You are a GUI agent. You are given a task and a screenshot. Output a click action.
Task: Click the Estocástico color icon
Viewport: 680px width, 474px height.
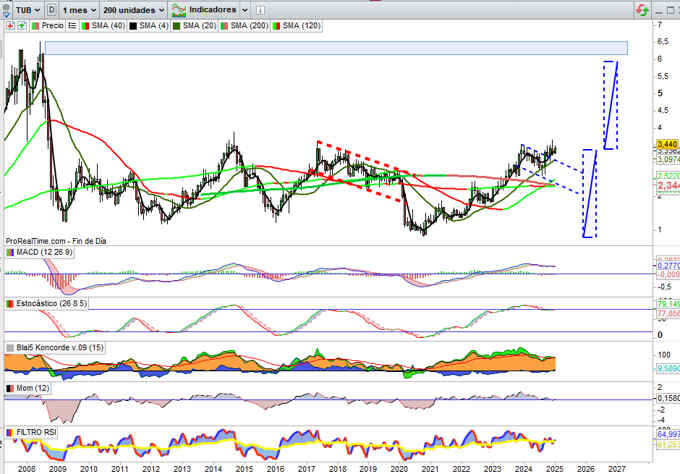pos(10,304)
